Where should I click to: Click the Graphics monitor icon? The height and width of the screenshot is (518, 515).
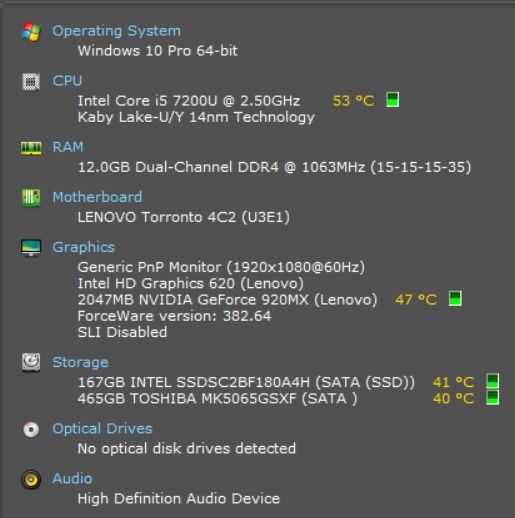[31, 248]
